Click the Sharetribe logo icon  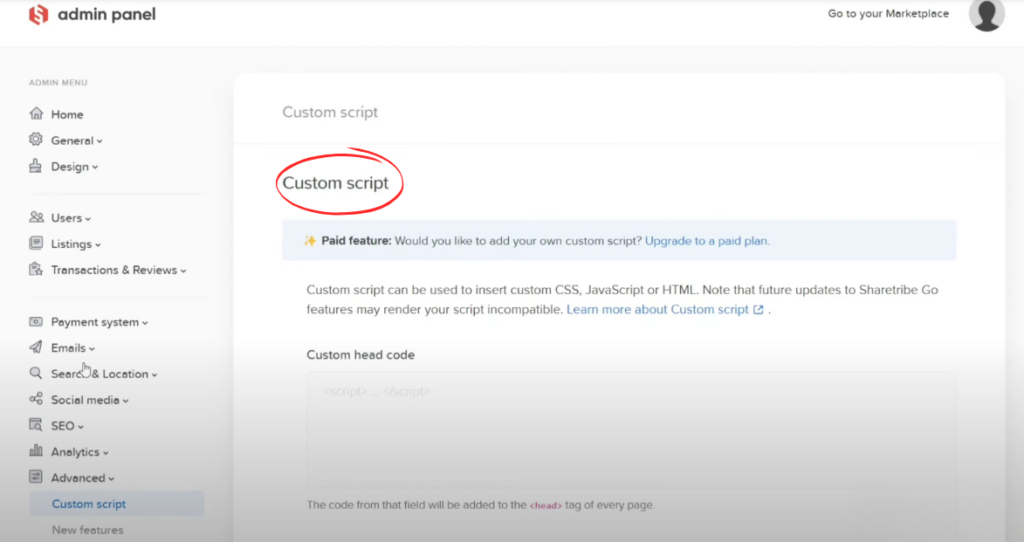39,14
